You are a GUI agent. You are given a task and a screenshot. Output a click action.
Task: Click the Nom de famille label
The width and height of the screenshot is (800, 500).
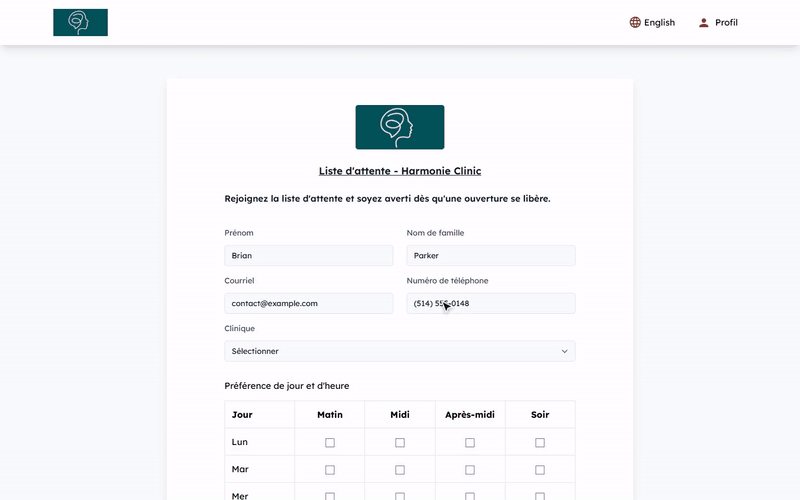pos(435,233)
